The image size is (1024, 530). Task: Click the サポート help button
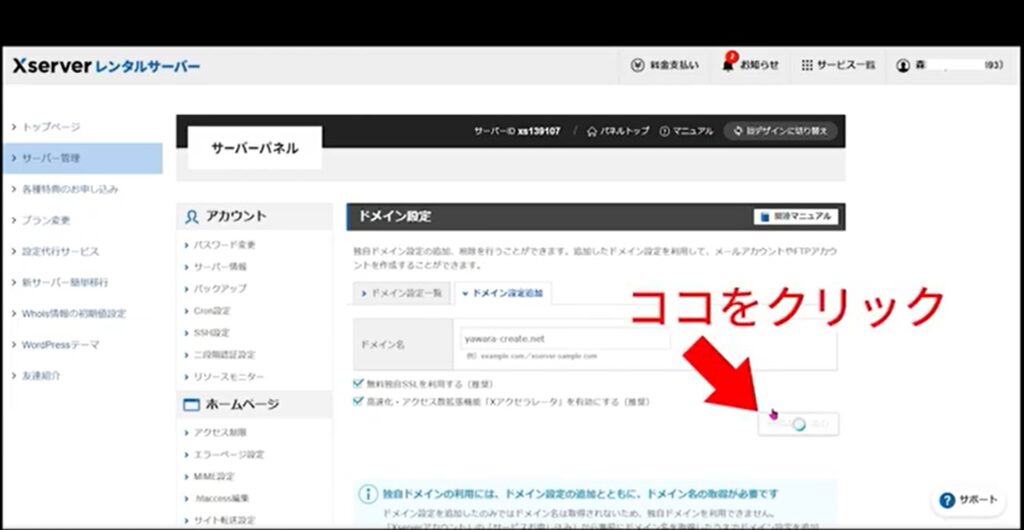click(968, 501)
